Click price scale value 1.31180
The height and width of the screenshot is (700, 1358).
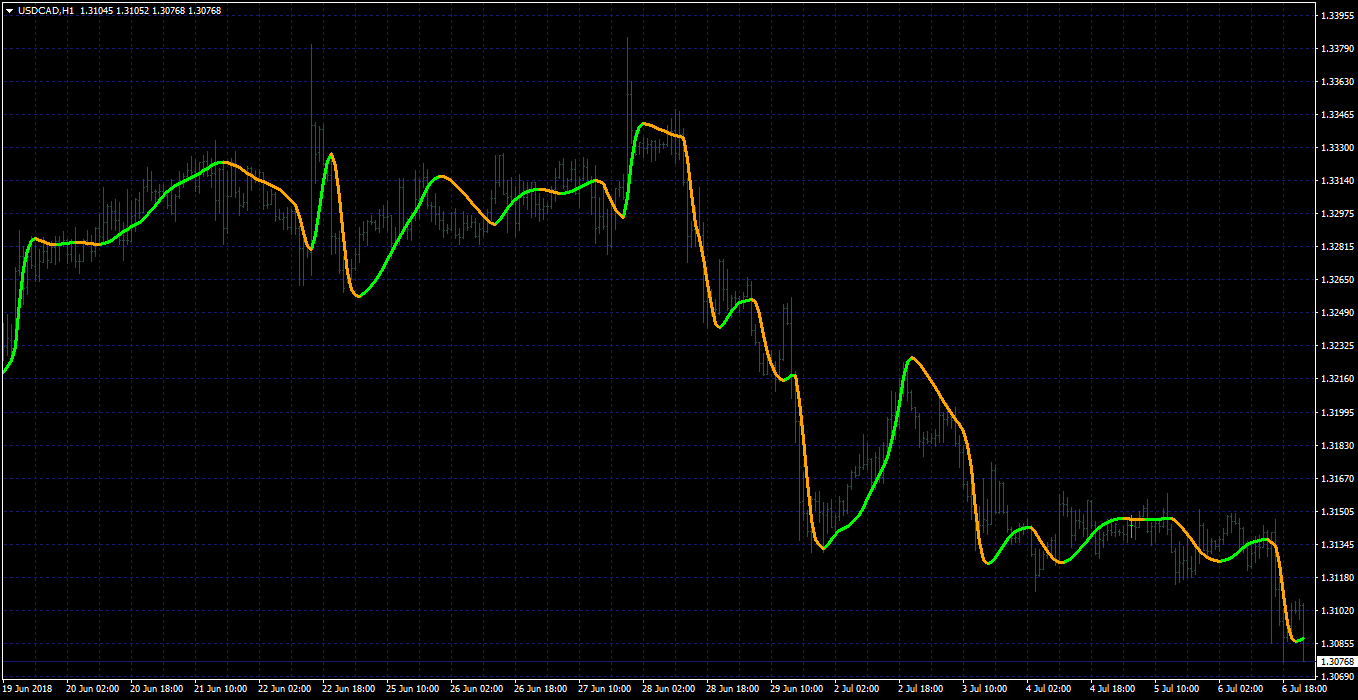point(1337,578)
